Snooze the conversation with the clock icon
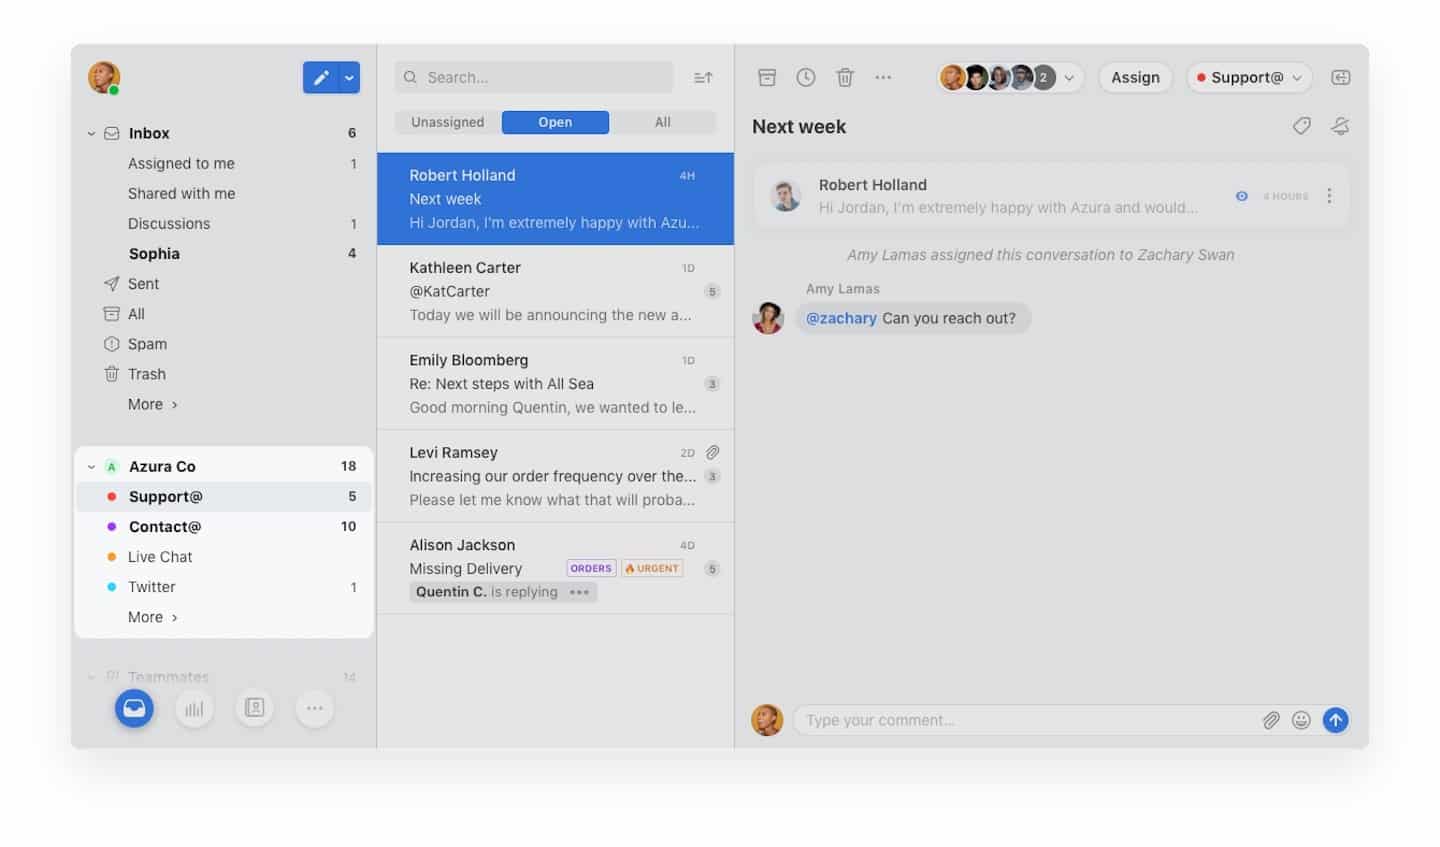The image size is (1440, 847). coord(806,77)
